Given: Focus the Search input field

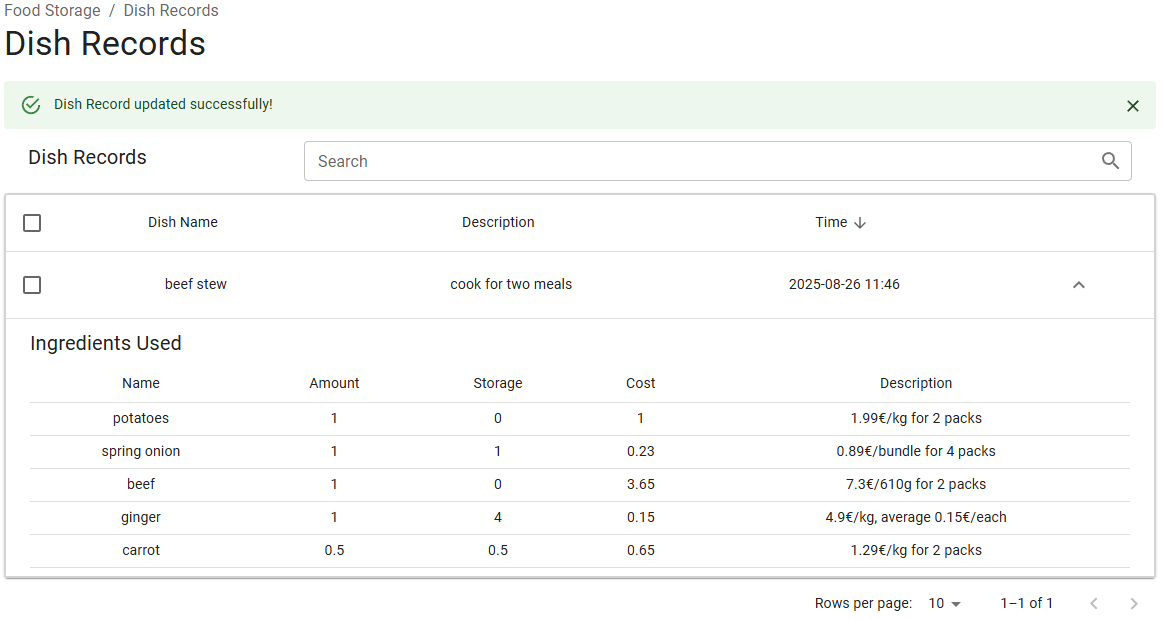Looking at the screenshot, I should [700, 161].
